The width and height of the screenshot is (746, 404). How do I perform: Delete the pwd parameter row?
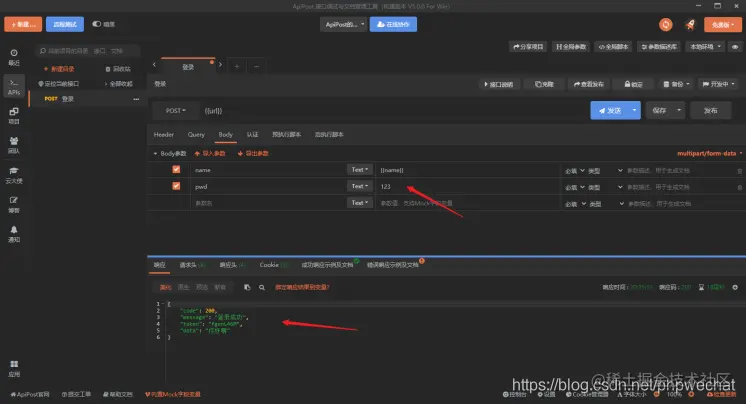click(739, 187)
